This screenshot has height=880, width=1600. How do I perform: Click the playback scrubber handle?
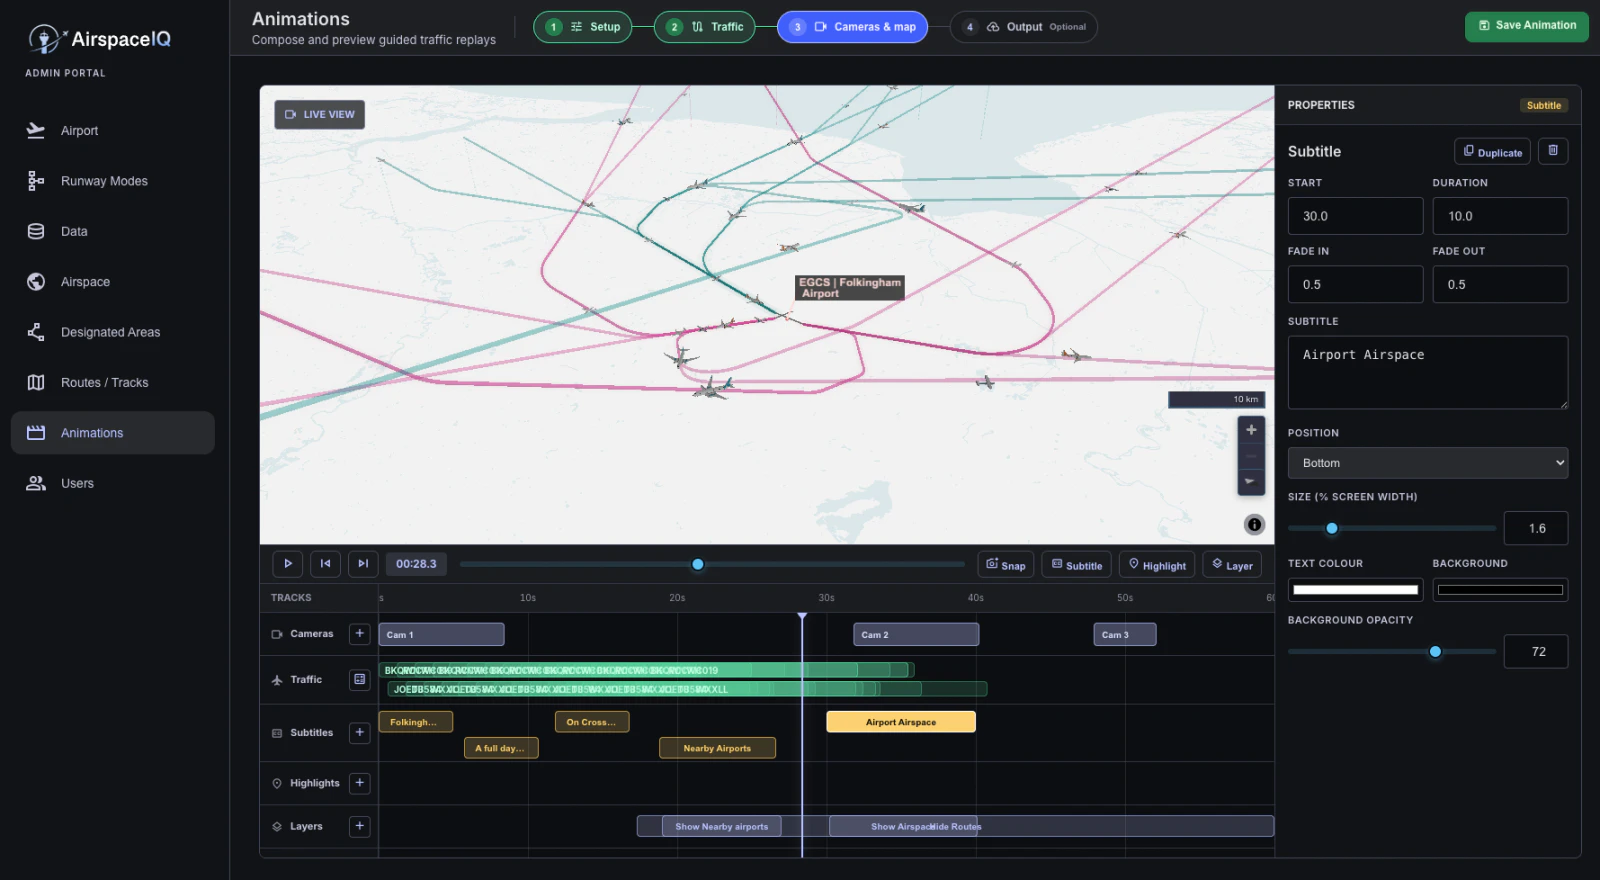tap(698, 564)
